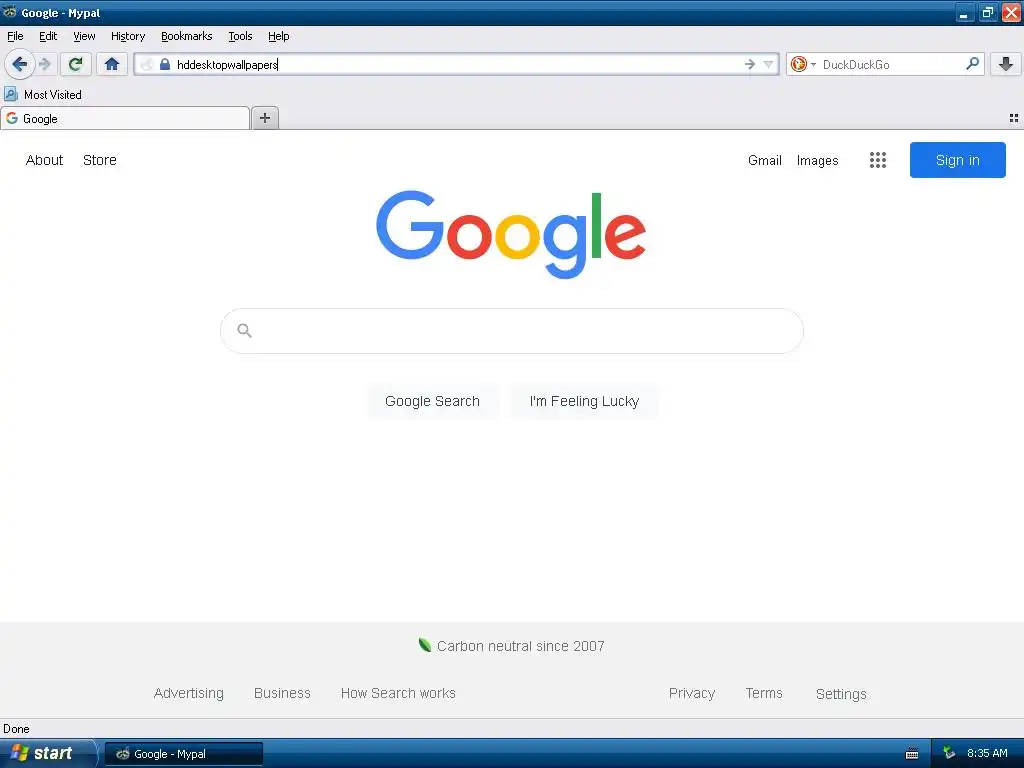Click in the address bar URL field

click(x=456, y=64)
